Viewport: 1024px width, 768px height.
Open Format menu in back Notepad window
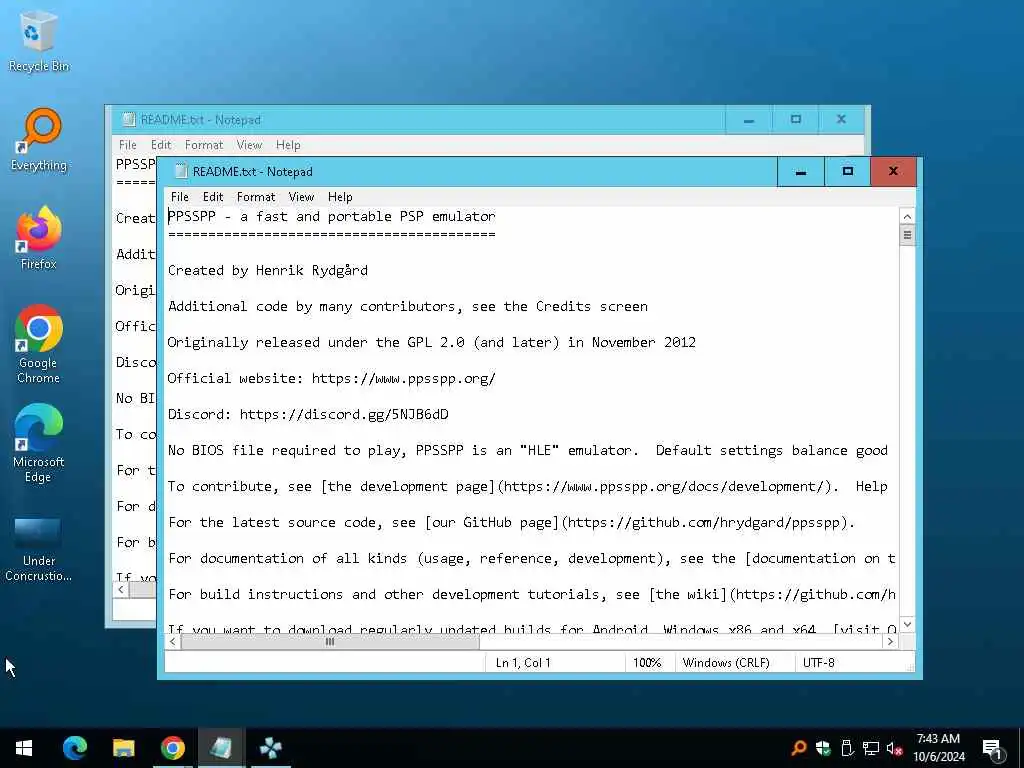[204, 145]
